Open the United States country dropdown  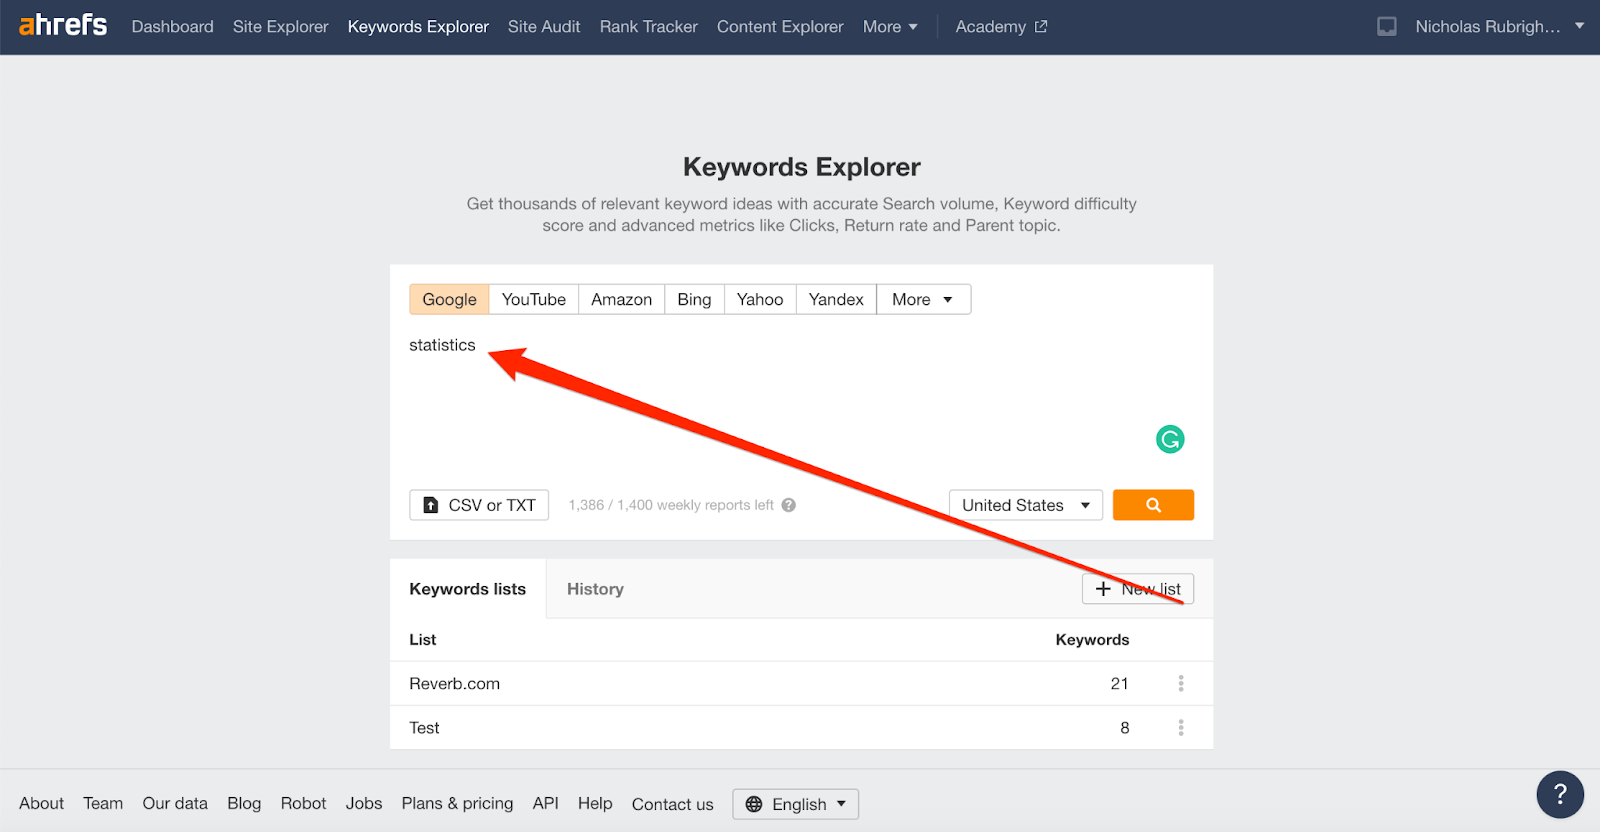pyautogui.click(x=1026, y=505)
